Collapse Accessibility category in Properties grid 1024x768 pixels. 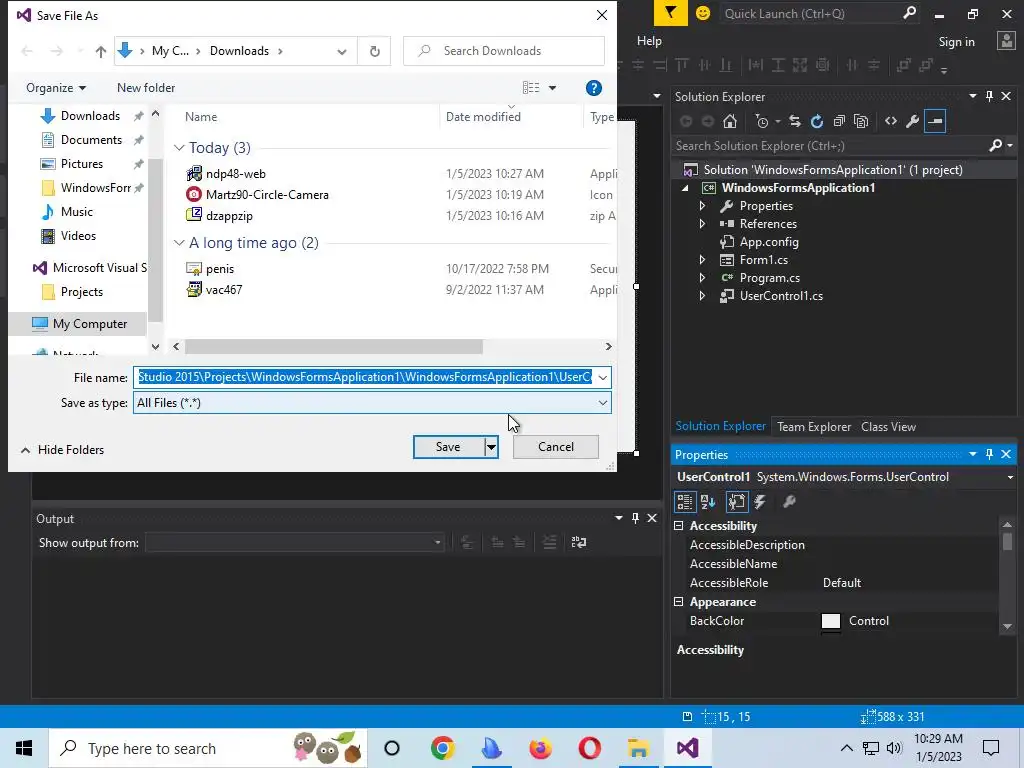(679, 526)
